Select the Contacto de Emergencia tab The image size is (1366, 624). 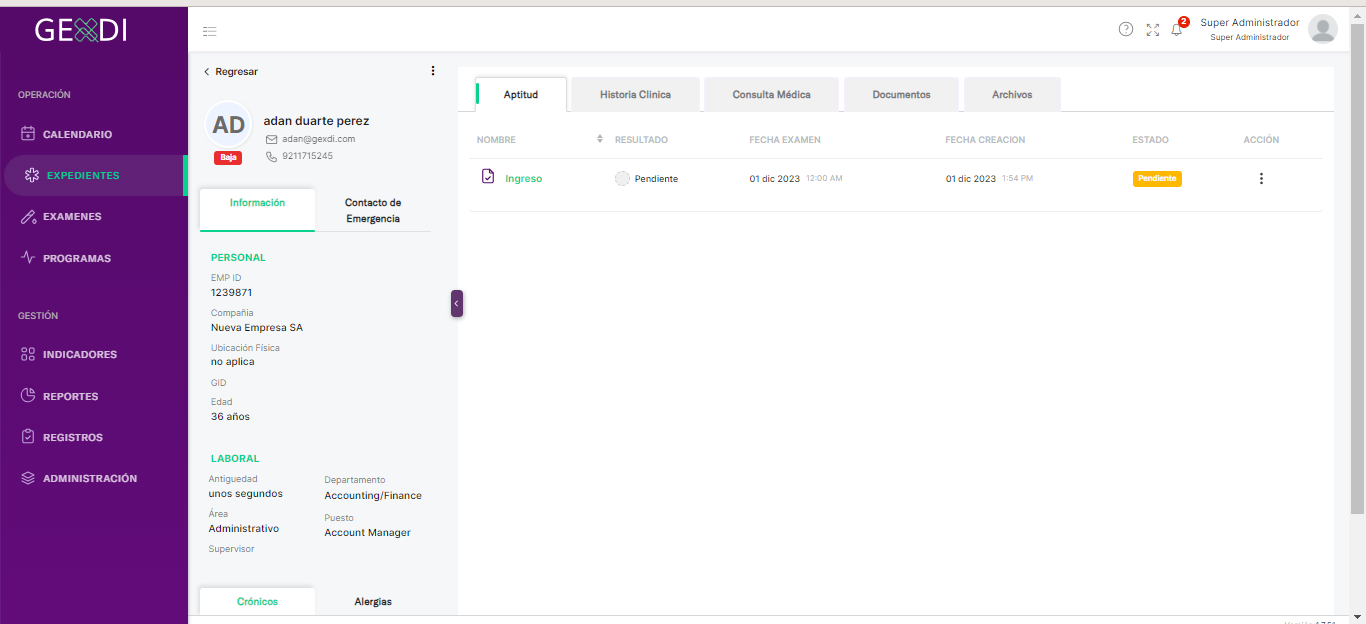(373, 210)
